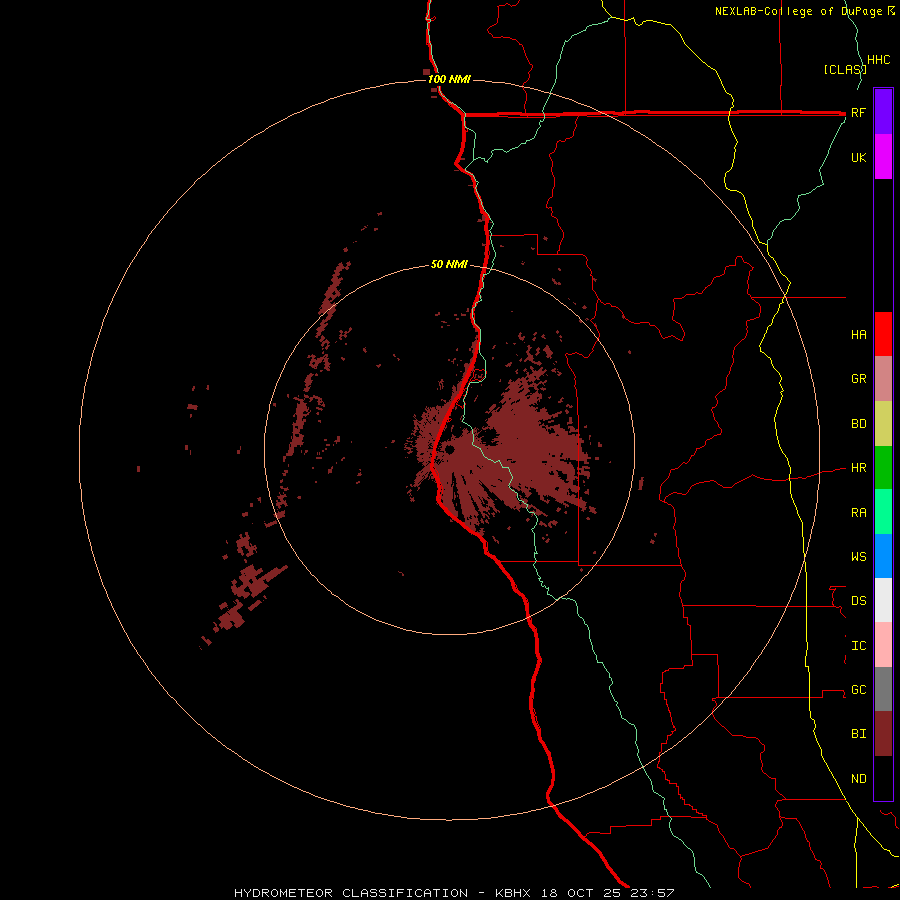This screenshot has height=900, width=900.
Task: Click the dark red BI legend swatch
Action: (x=883, y=734)
